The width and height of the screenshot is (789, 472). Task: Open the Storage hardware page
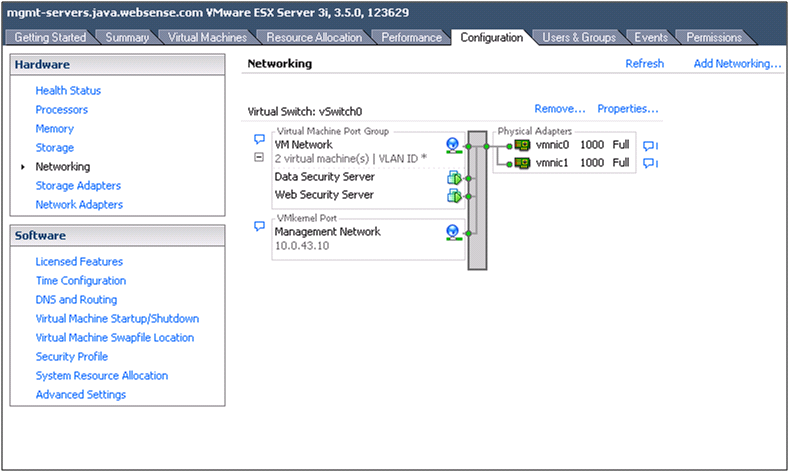point(54,147)
